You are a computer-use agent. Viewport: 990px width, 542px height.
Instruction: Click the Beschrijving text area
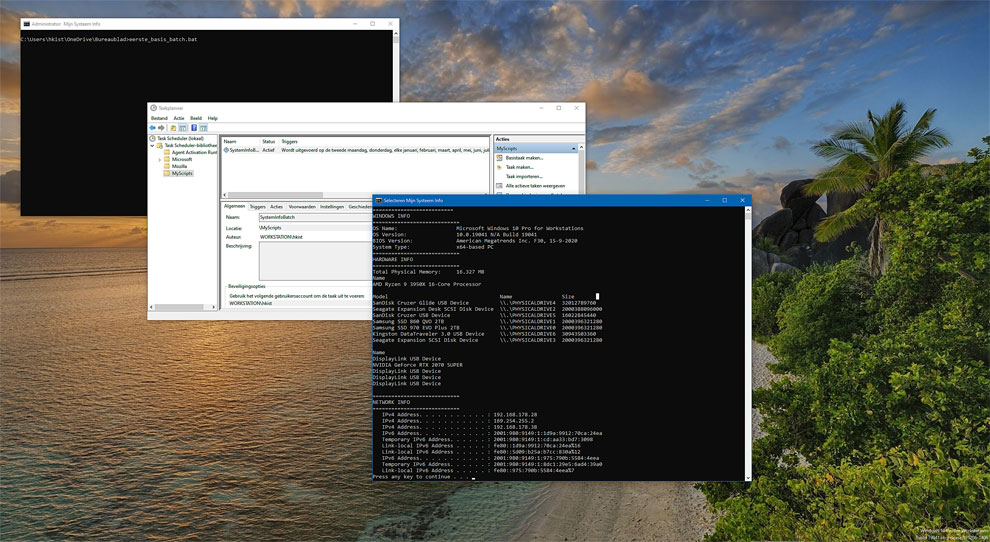click(315, 261)
